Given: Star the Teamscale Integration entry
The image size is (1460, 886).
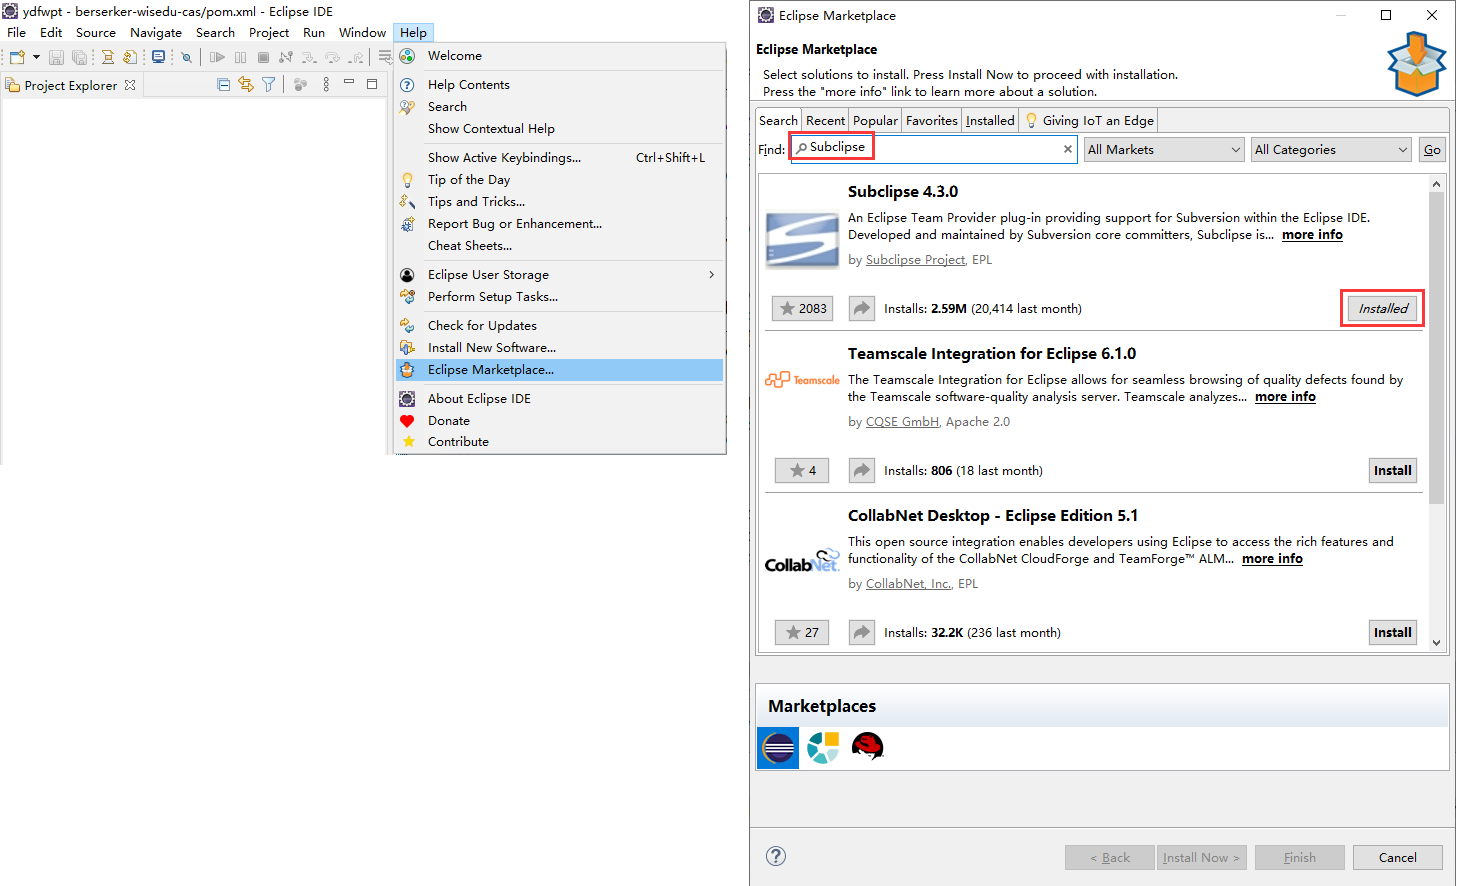Looking at the screenshot, I should pyautogui.click(x=802, y=471).
